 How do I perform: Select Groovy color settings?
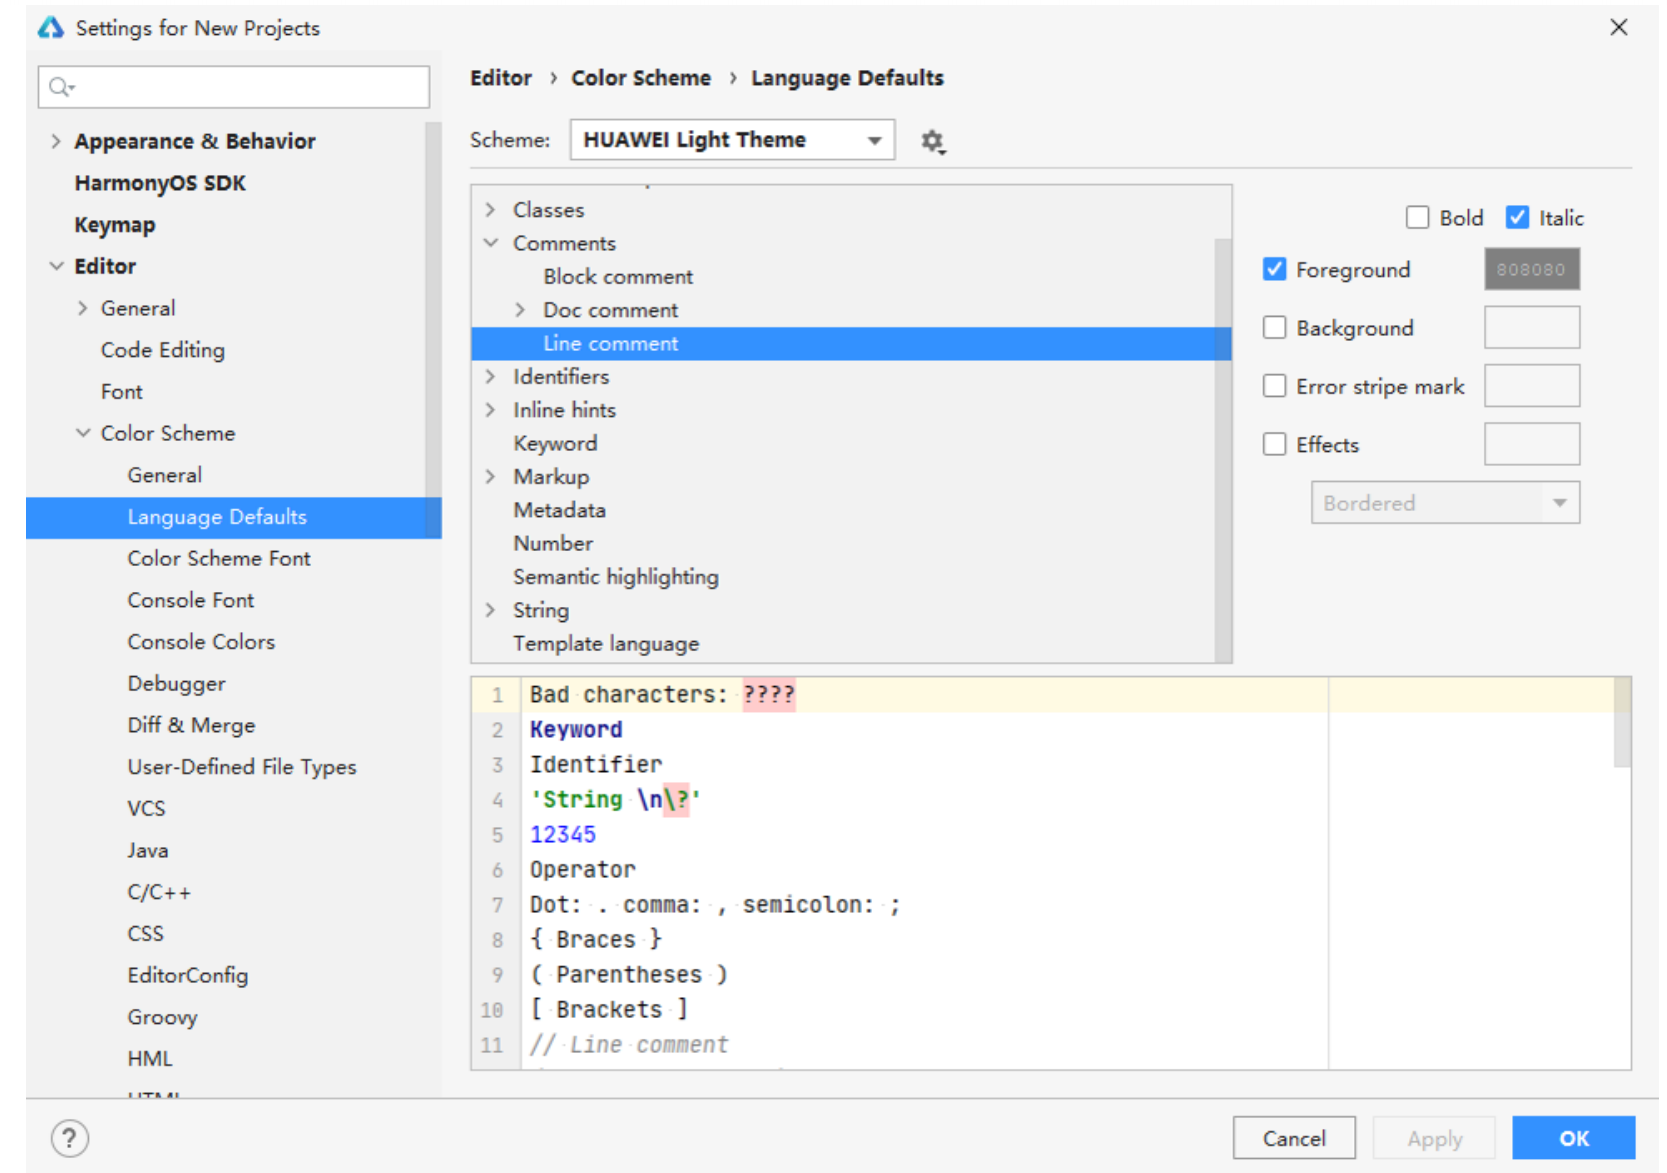pos(162,1017)
